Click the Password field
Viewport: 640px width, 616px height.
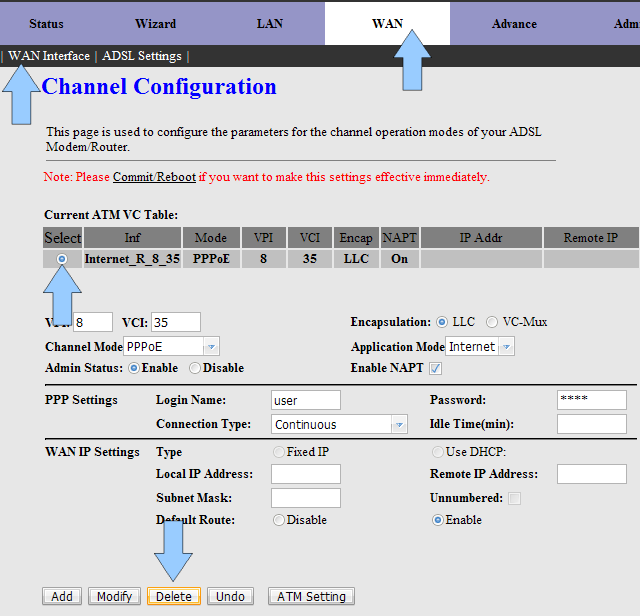592,400
